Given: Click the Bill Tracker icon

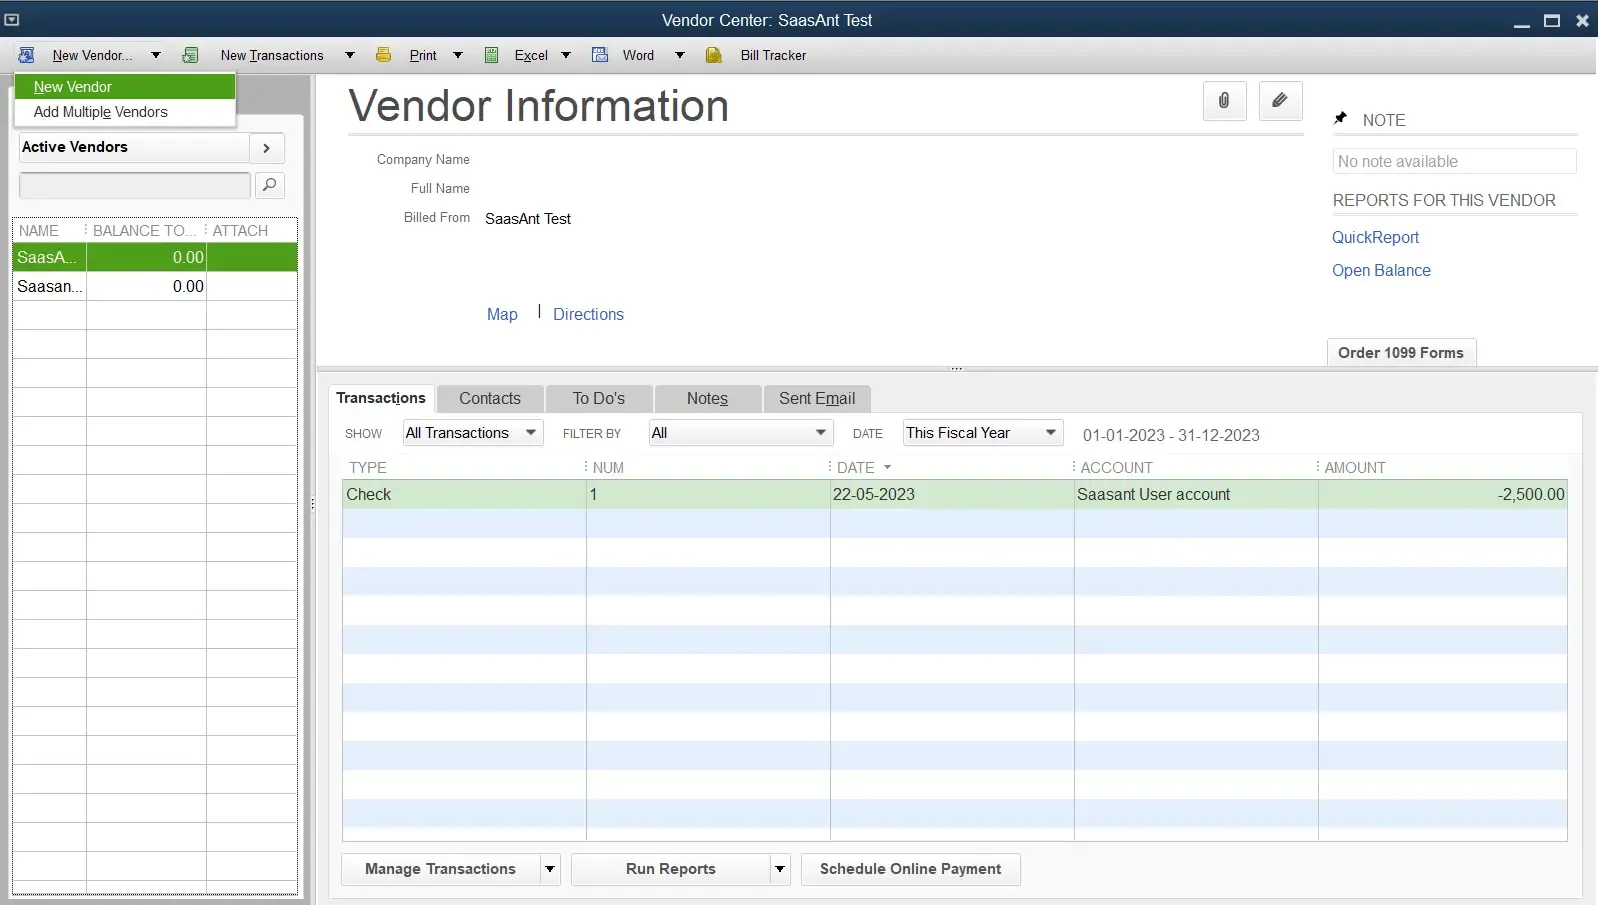Looking at the screenshot, I should tap(714, 55).
